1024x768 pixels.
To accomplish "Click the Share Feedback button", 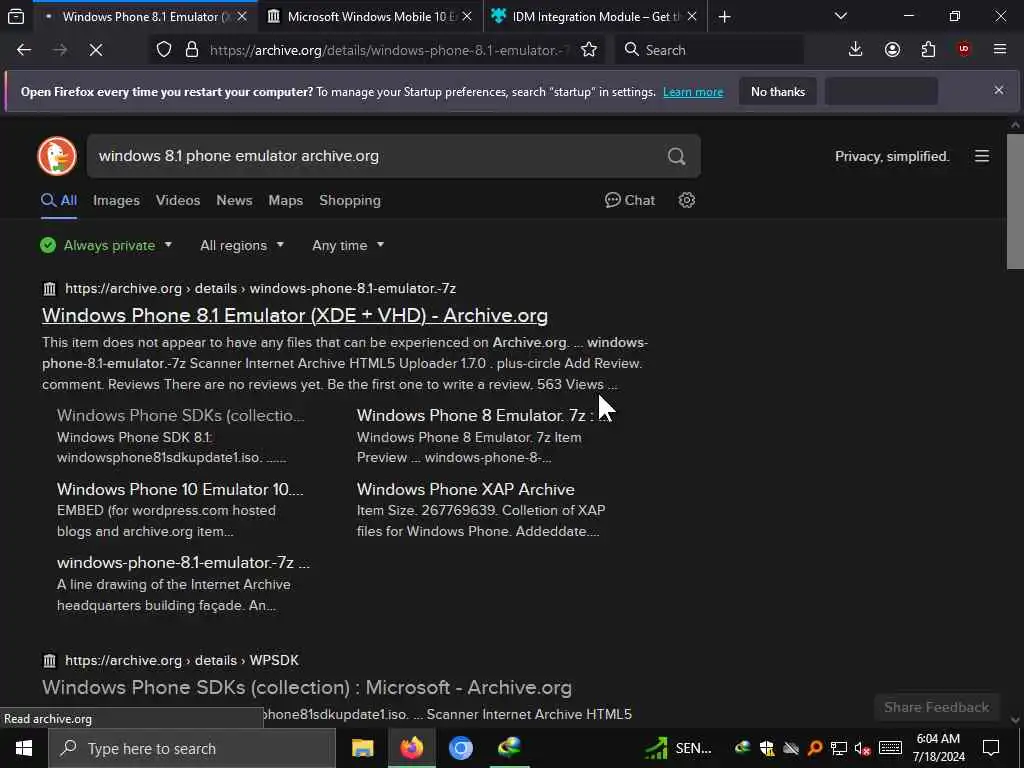I will (x=936, y=707).
